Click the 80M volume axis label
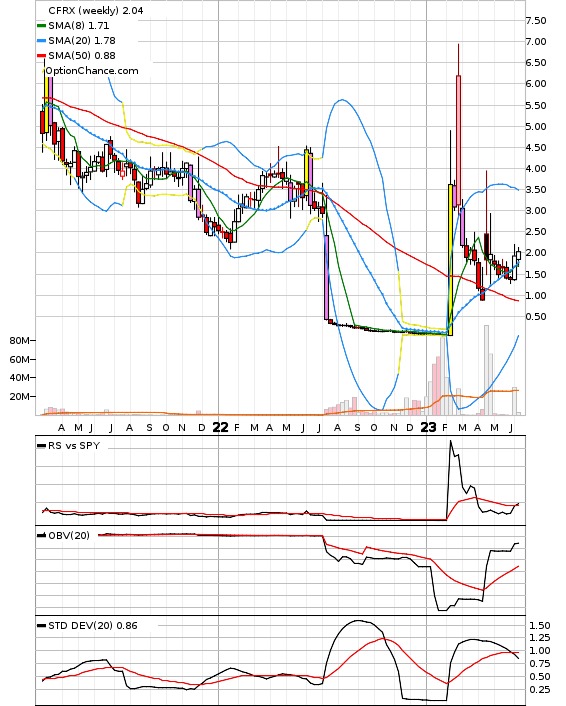This screenshot has width=566, height=706. [20, 340]
